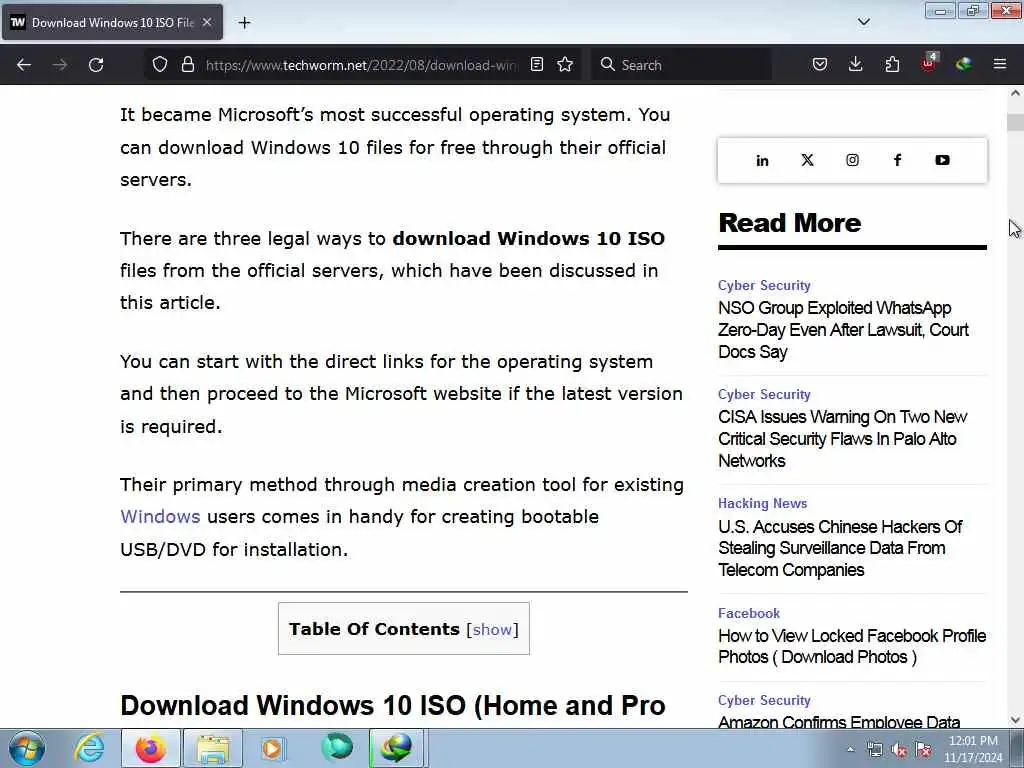
Task: Click the muted volume tray icon
Action: [899, 750]
